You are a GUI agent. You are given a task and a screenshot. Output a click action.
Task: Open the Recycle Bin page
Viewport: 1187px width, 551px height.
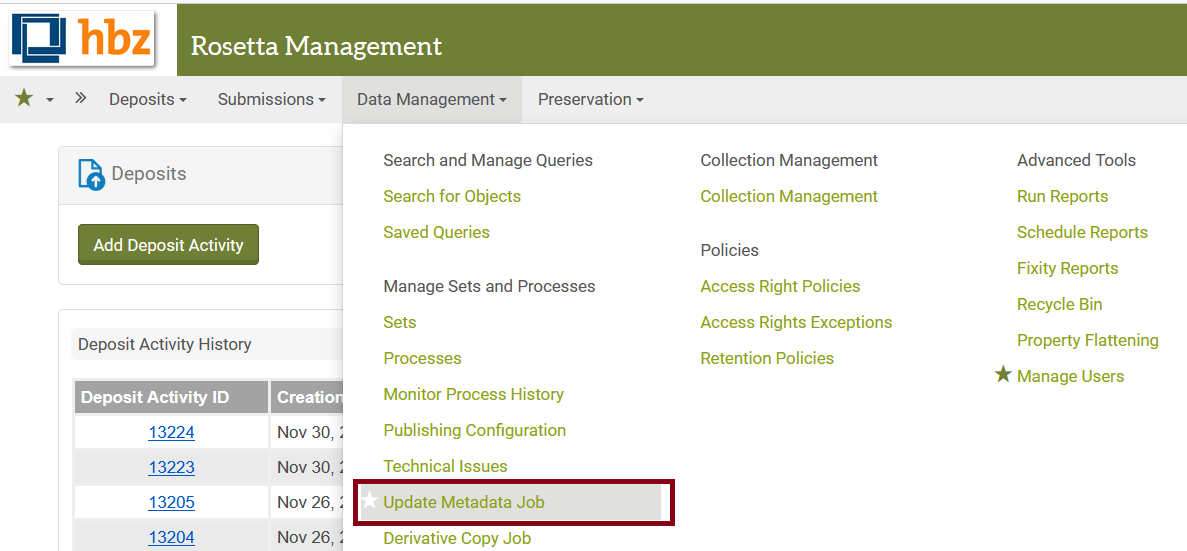point(1059,304)
